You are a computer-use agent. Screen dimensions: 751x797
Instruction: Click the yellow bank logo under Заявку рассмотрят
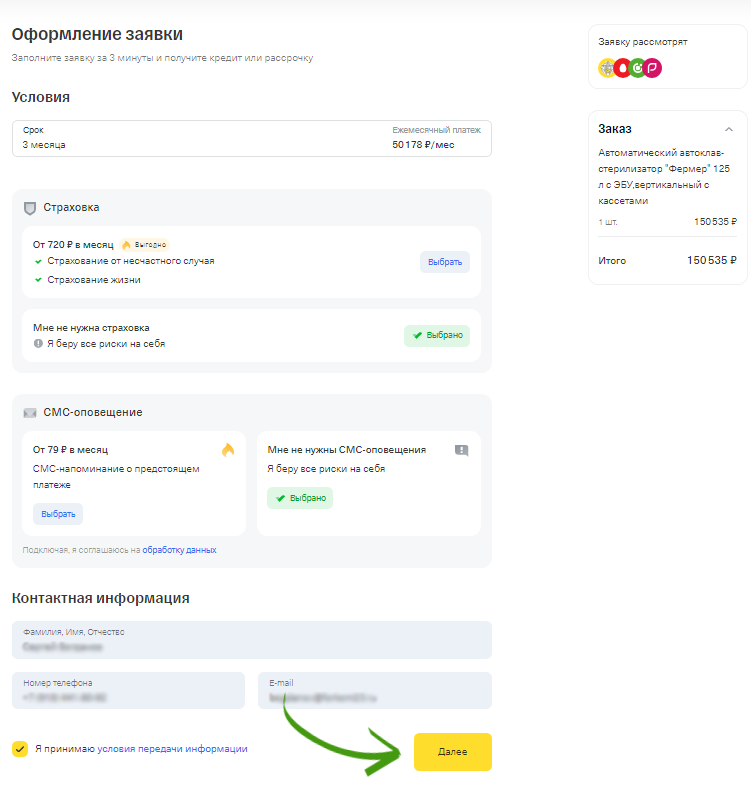click(607, 68)
